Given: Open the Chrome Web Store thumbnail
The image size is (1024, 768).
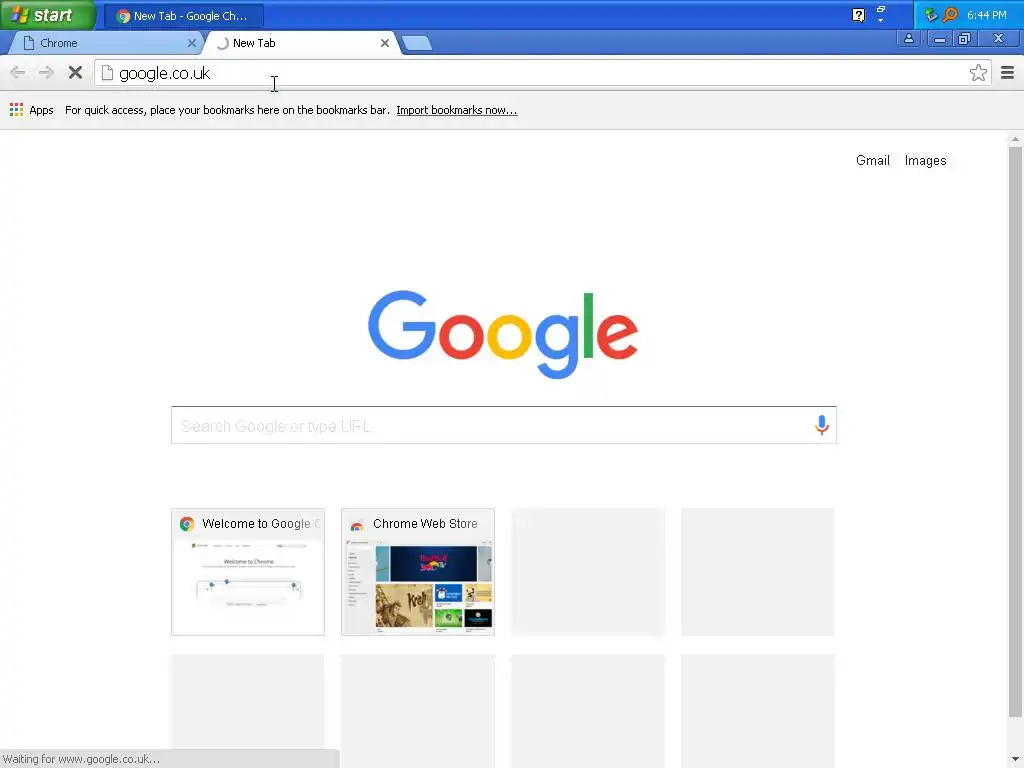Looking at the screenshot, I should 417,572.
